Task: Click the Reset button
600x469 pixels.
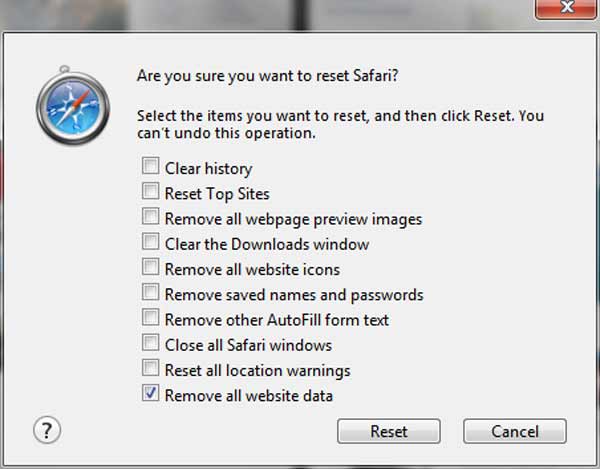Action: pos(389,431)
